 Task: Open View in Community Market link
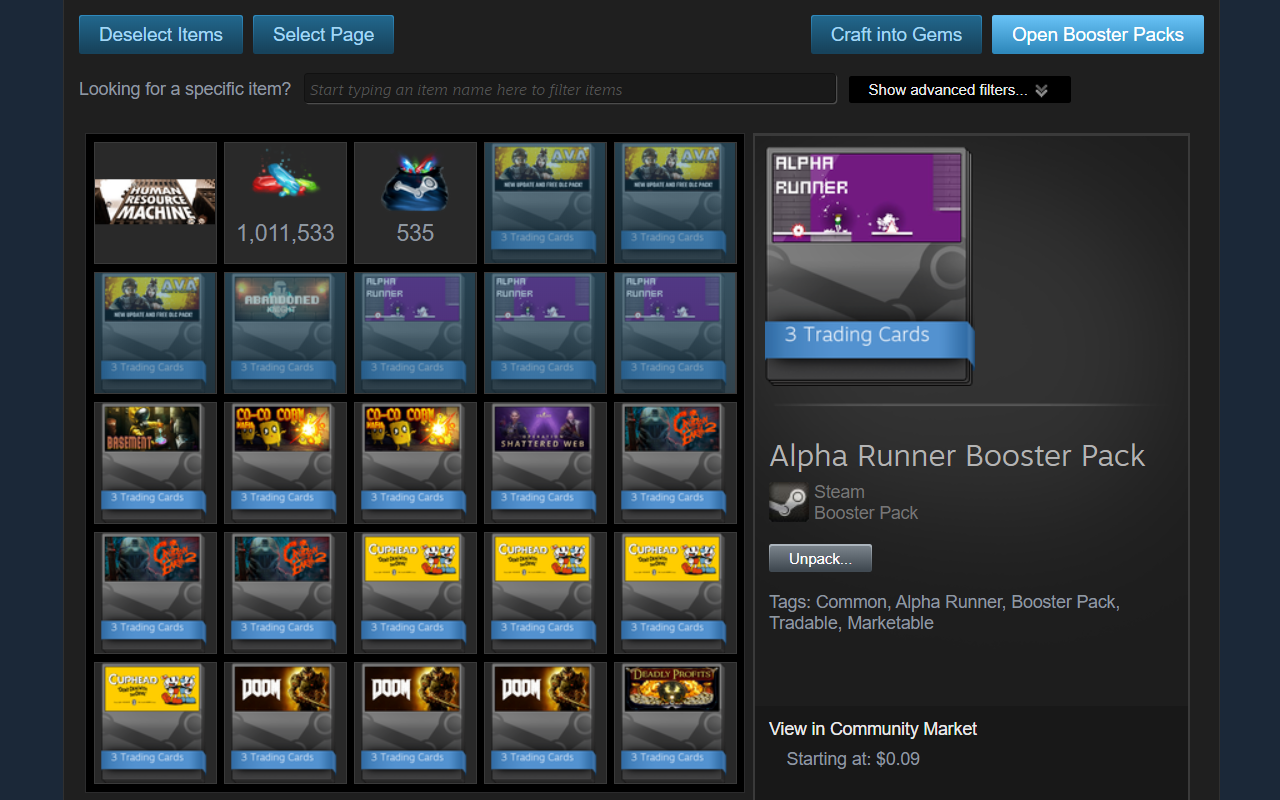click(873, 729)
